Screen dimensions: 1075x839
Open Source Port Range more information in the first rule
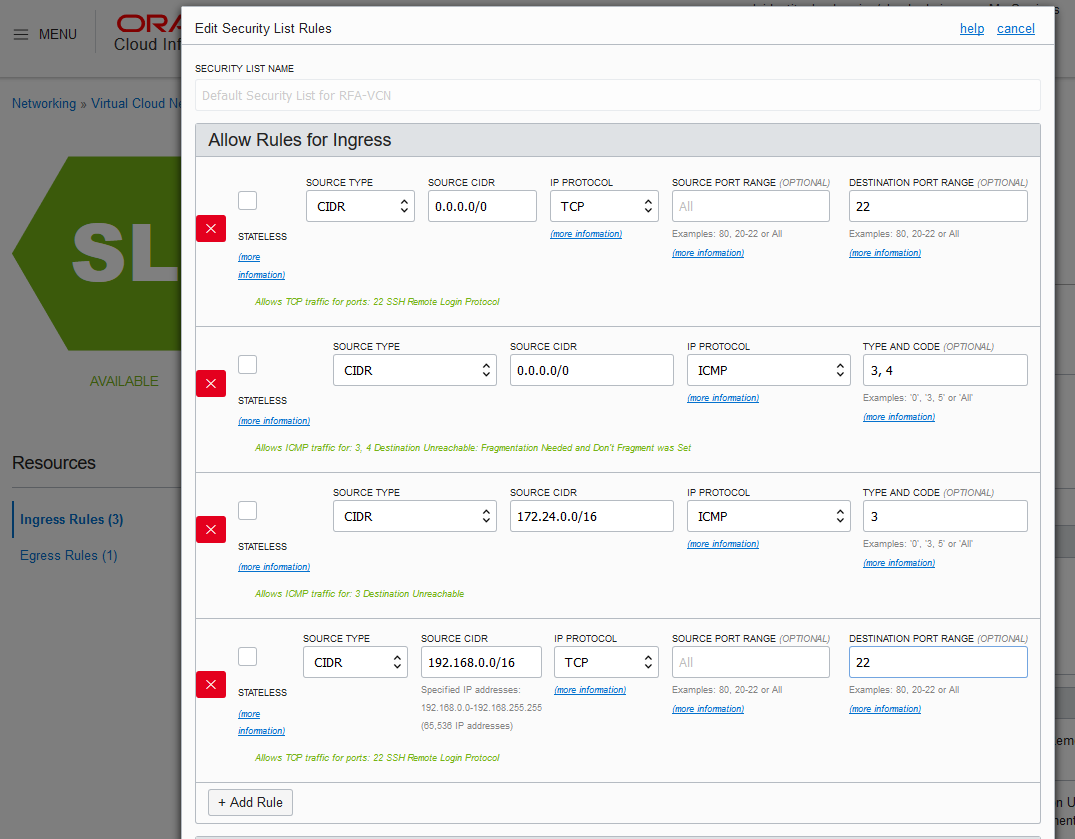pyautogui.click(x=708, y=253)
